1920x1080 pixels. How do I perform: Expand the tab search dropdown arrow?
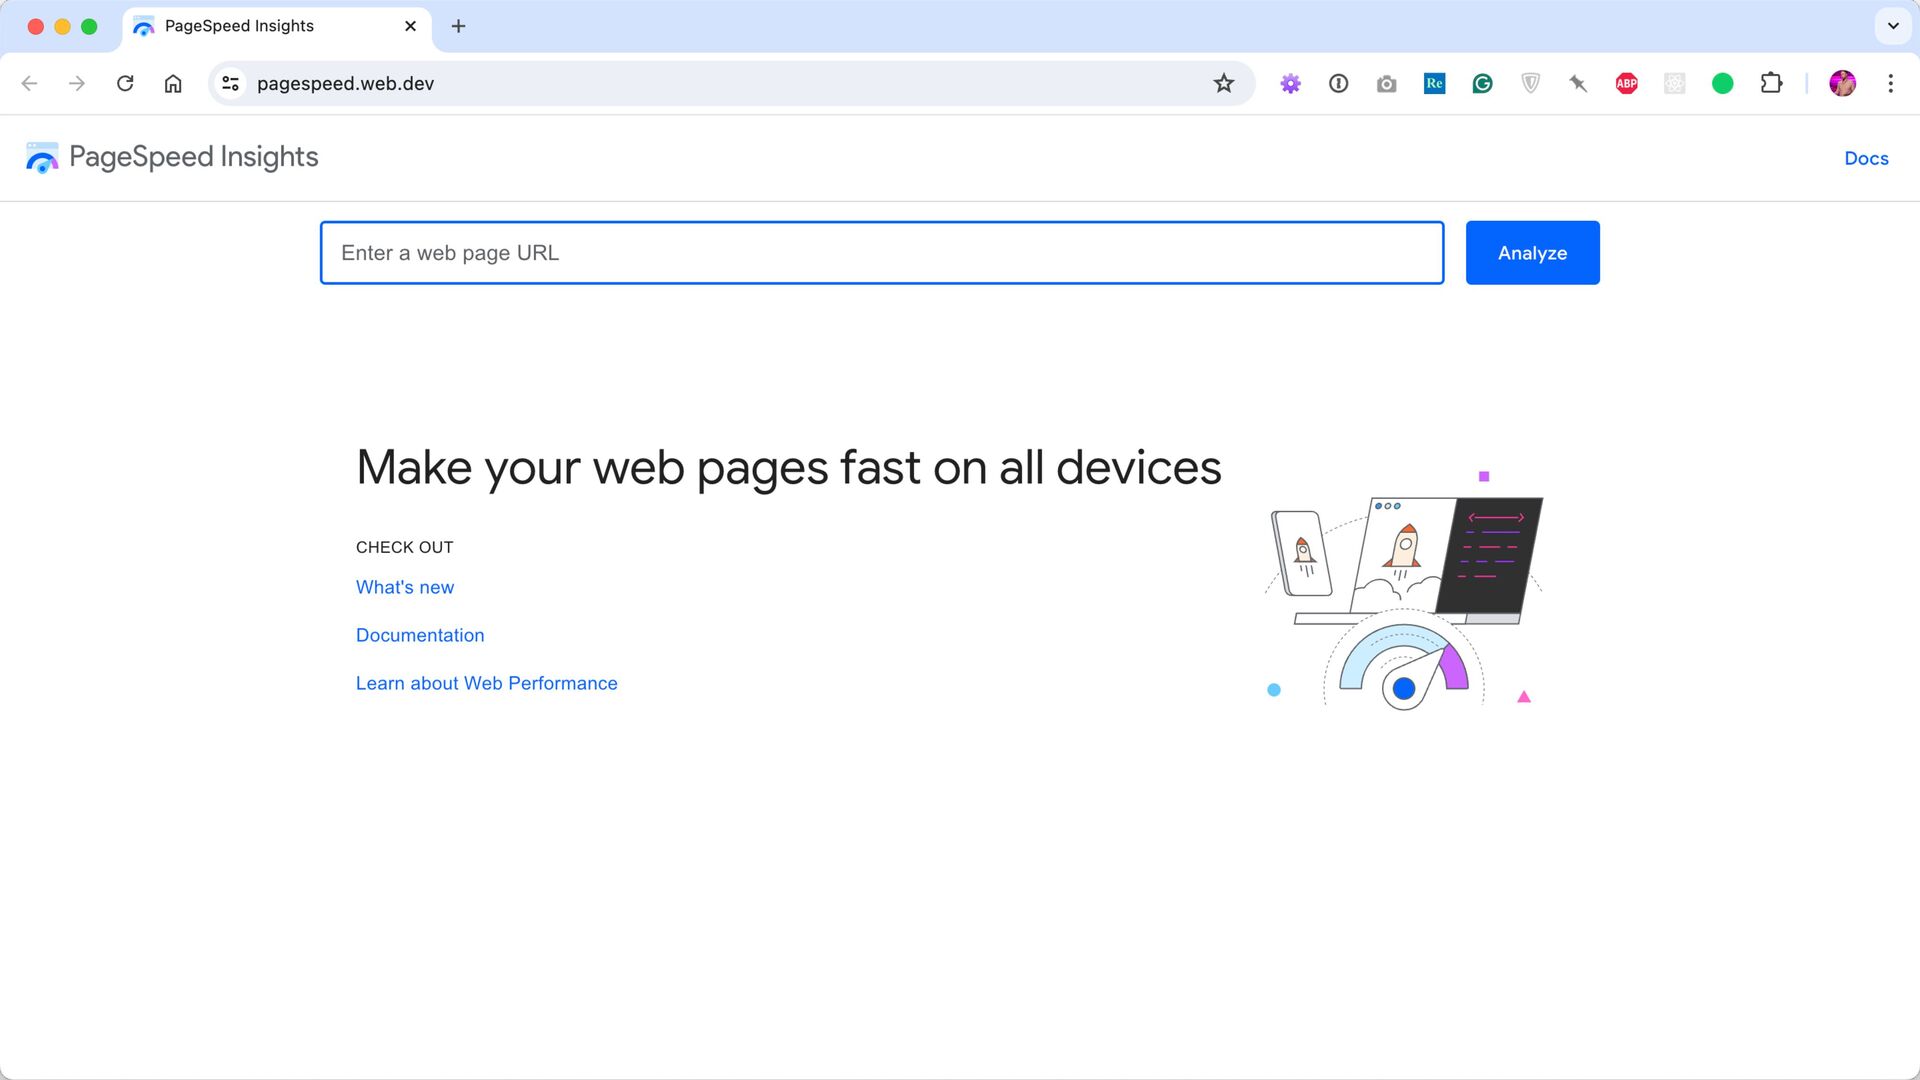click(1893, 26)
